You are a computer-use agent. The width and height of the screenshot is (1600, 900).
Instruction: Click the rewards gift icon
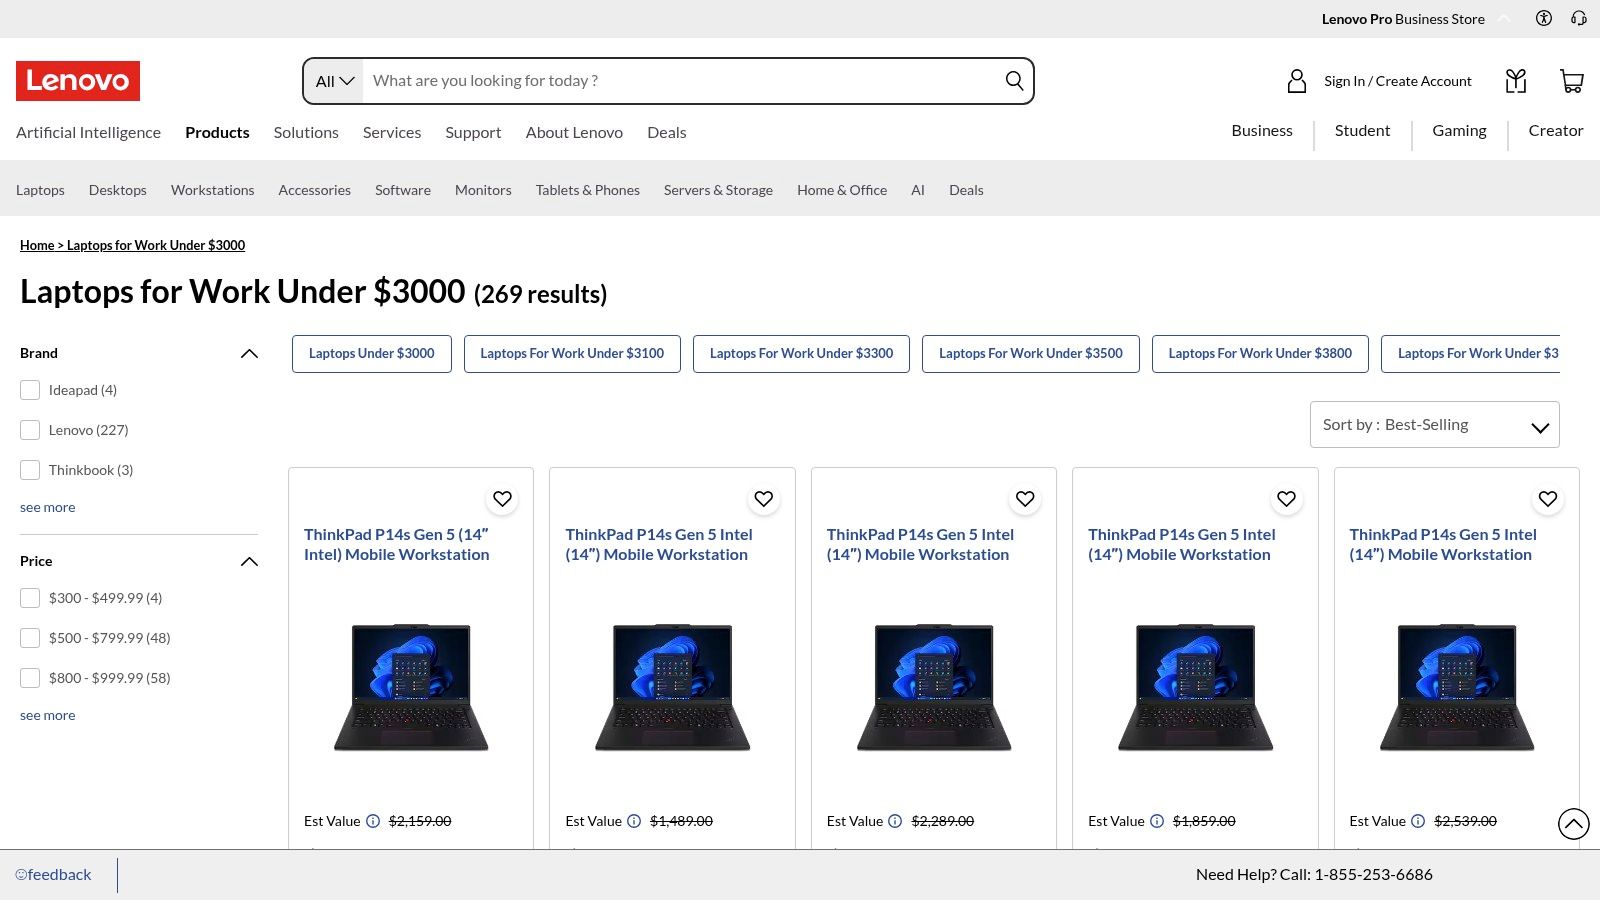pos(1516,81)
